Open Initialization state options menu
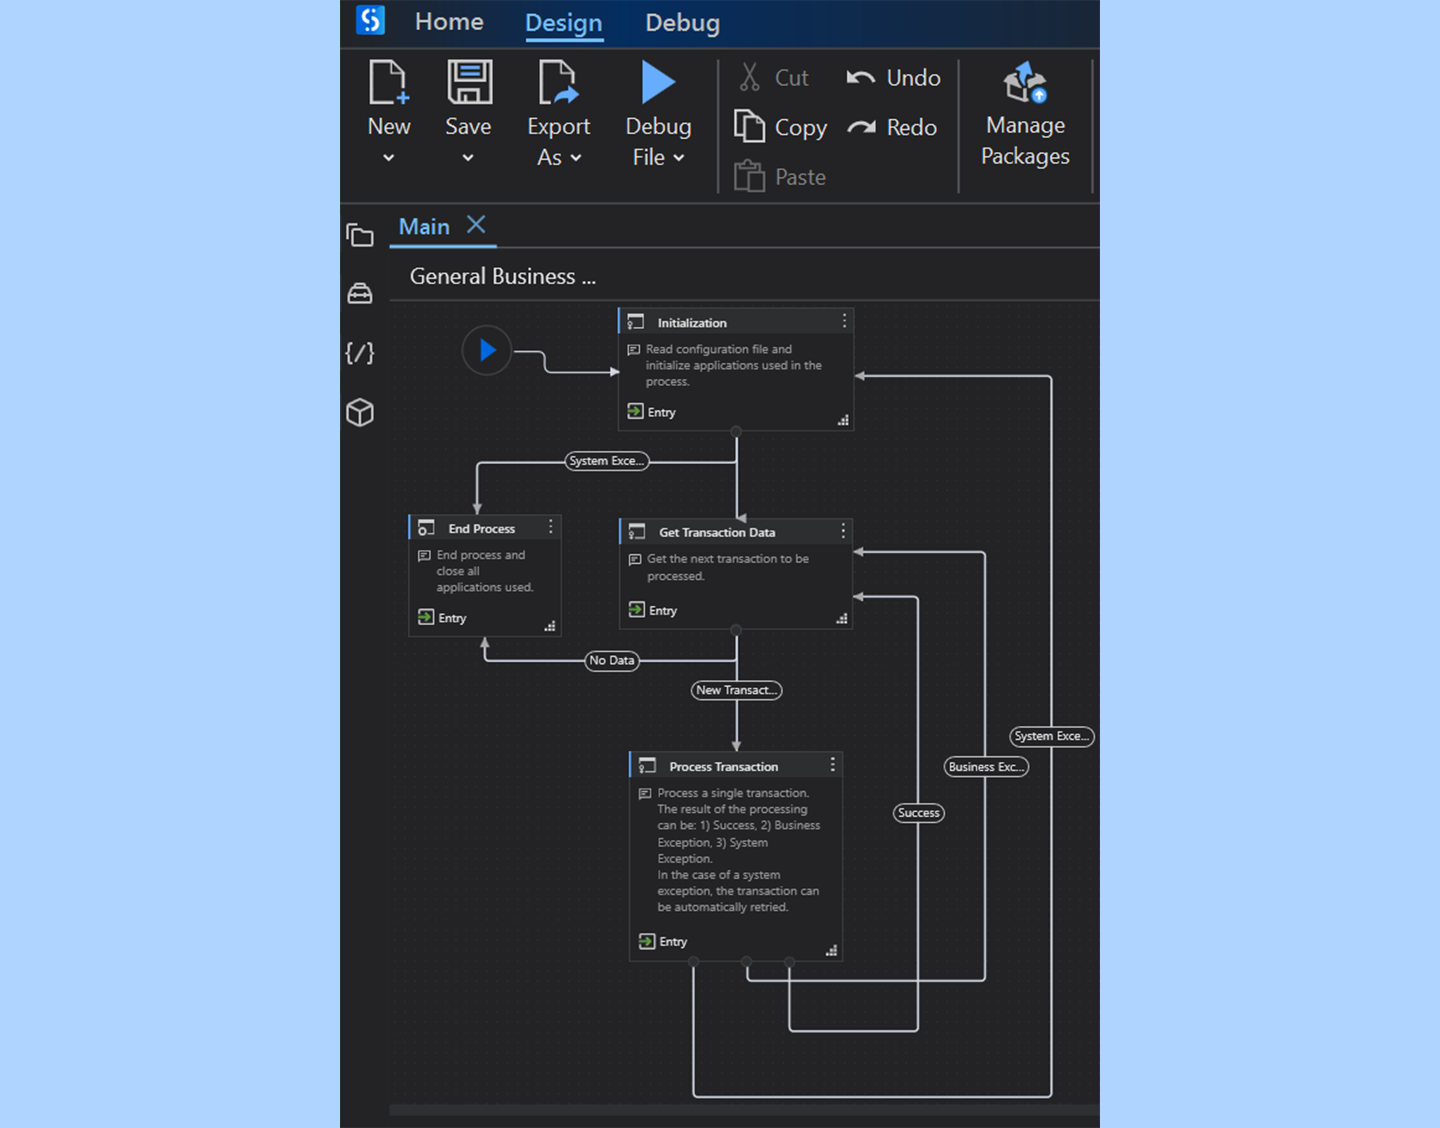1440x1128 pixels. click(844, 321)
